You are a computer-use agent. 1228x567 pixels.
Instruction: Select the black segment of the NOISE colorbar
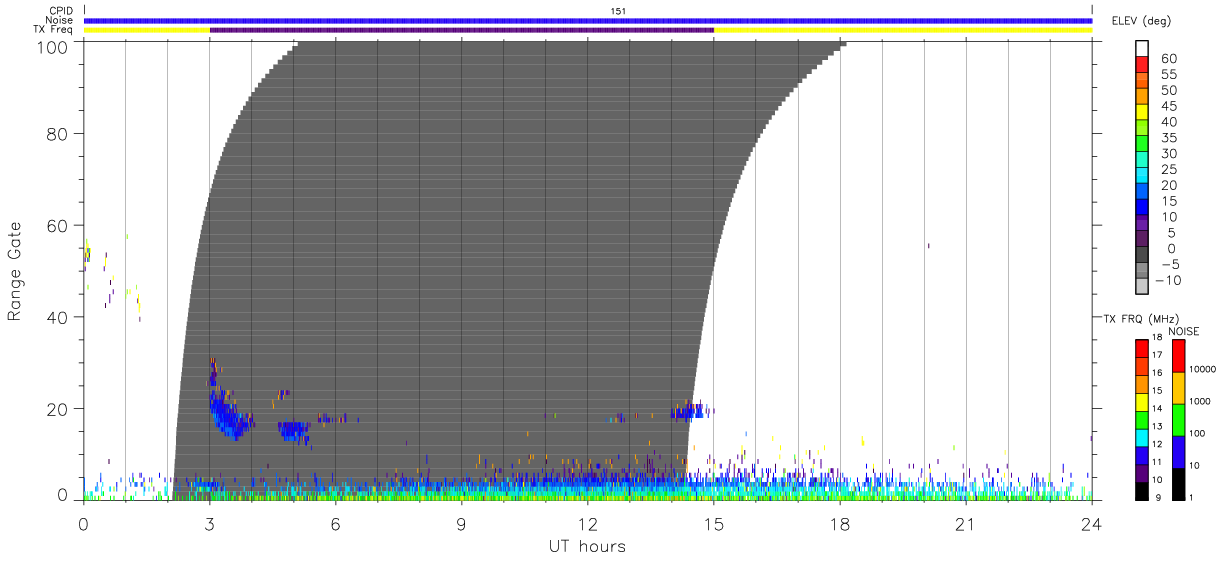(1179, 483)
